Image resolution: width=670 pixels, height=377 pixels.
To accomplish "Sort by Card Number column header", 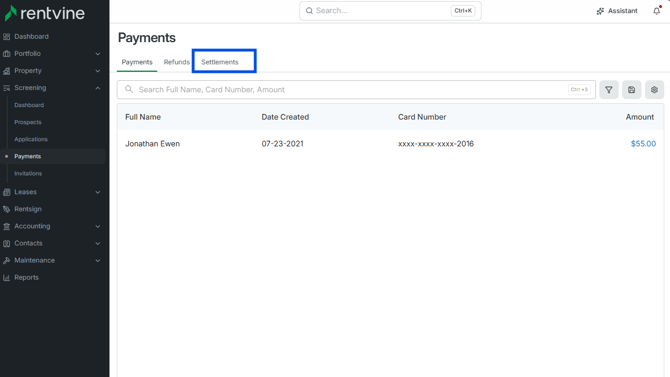I will coord(422,117).
